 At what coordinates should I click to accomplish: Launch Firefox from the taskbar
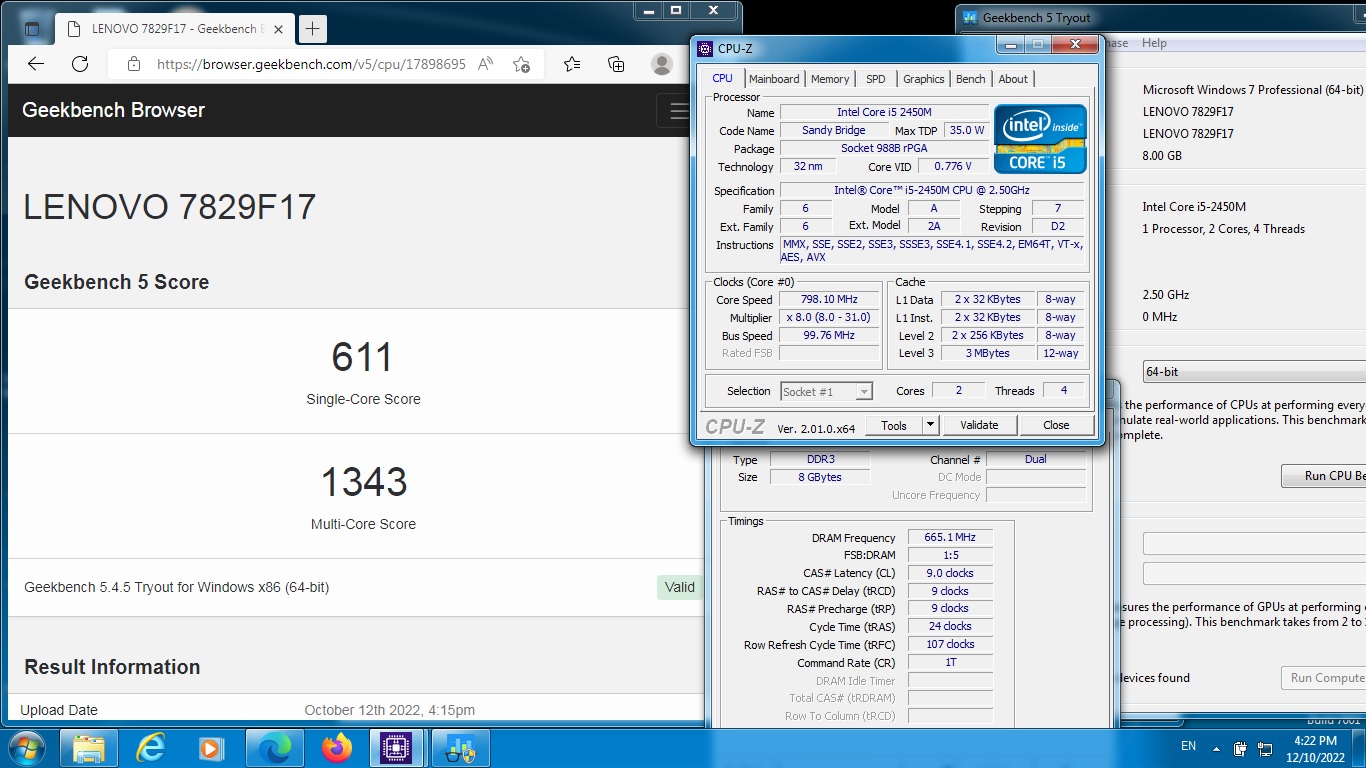pyautogui.click(x=337, y=747)
